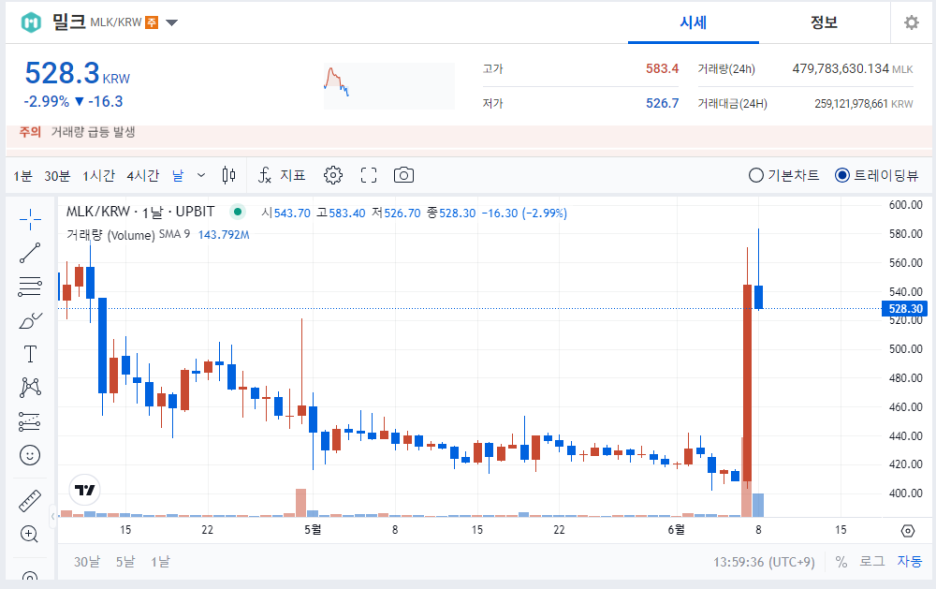Open page settings gear at top right
This screenshot has height=589, width=936.
point(911,23)
